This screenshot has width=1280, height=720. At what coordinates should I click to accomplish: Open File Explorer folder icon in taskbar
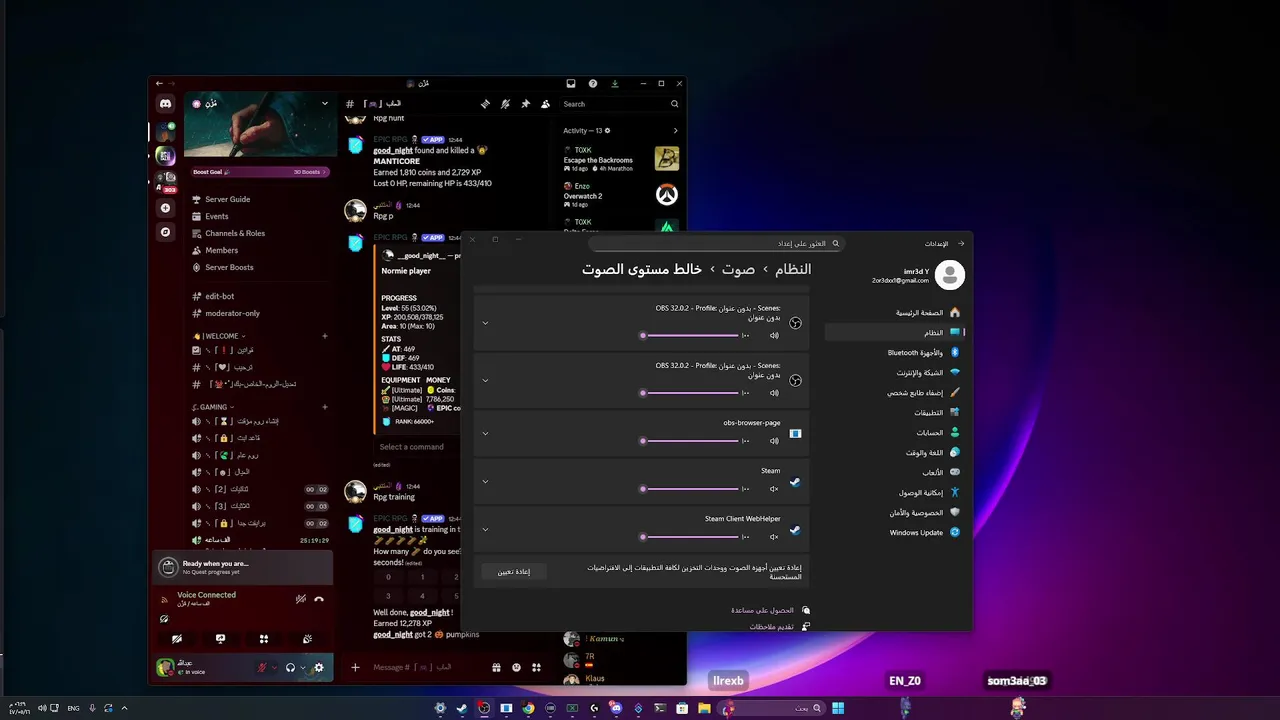[704, 708]
